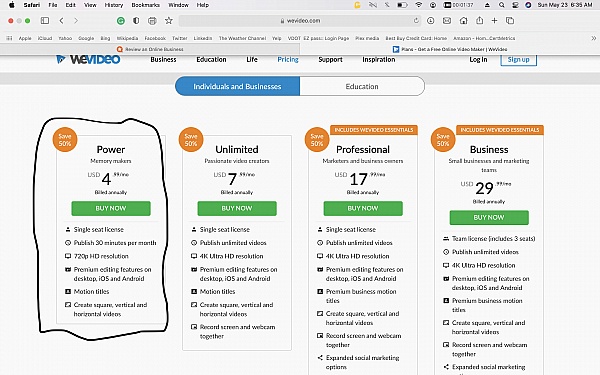Viewport: 600px width, 375px height.
Task: Click Includes WeVideo Essentials banner on Professional
Action: pos(374,130)
